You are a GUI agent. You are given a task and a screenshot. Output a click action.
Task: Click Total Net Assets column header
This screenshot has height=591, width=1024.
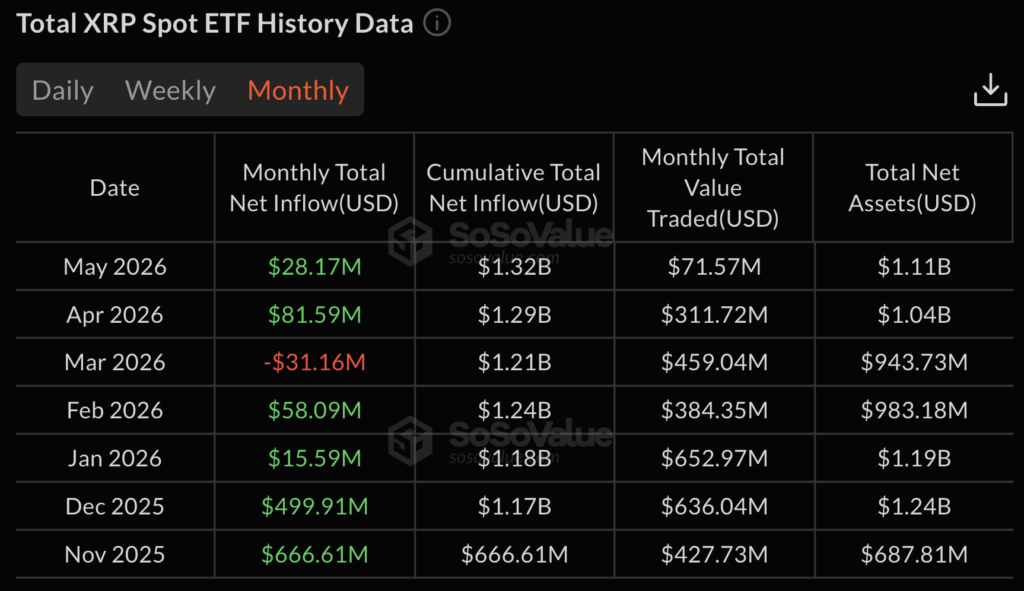[x=912, y=188]
